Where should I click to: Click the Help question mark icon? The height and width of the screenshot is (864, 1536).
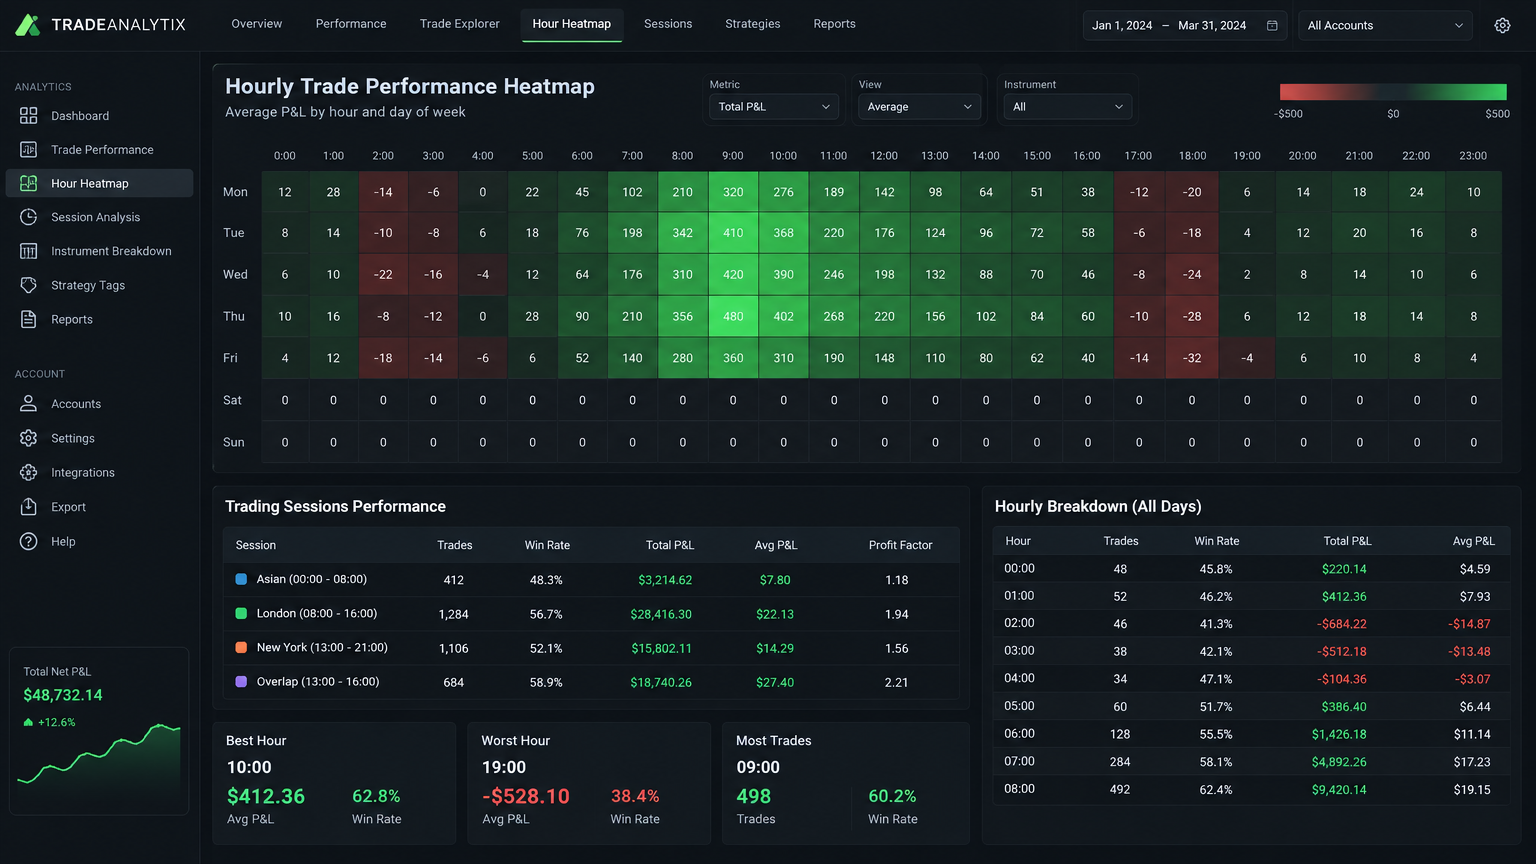pos(29,541)
